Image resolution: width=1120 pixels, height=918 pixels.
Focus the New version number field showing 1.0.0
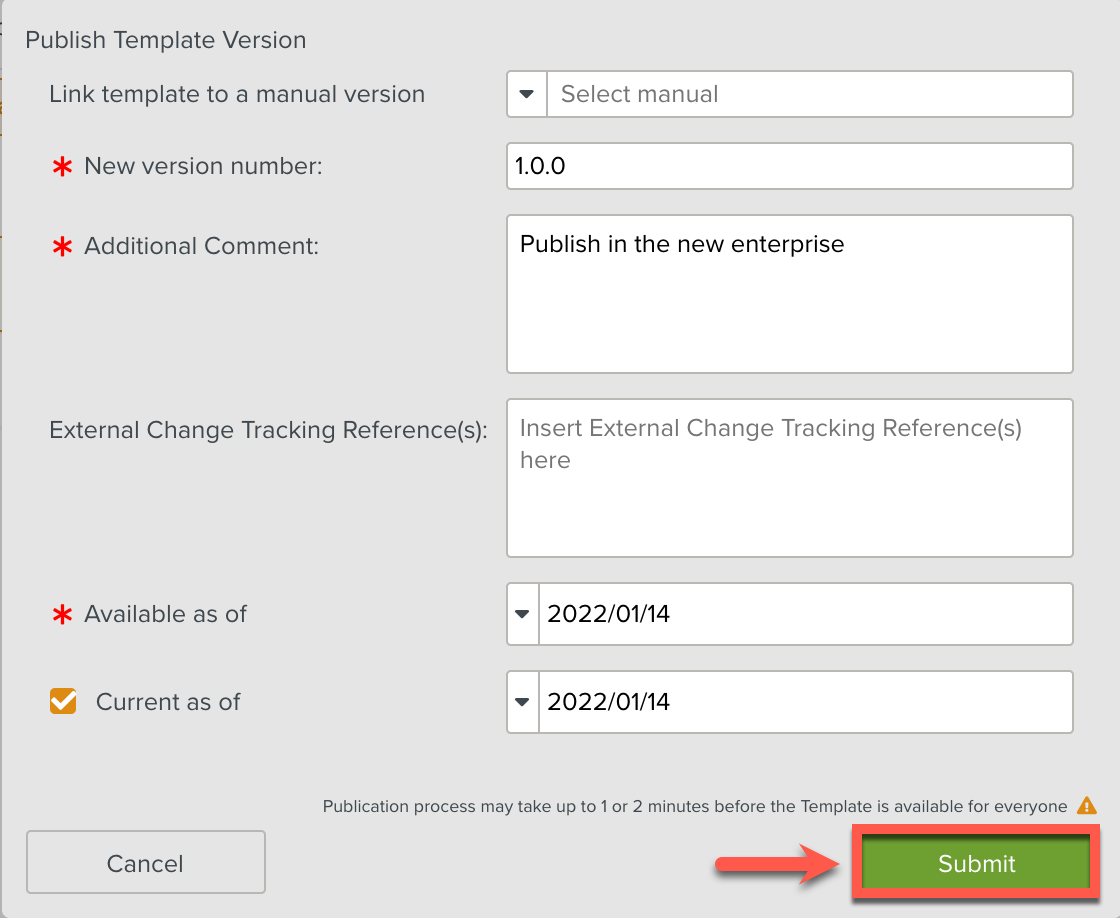tap(789, 166)
